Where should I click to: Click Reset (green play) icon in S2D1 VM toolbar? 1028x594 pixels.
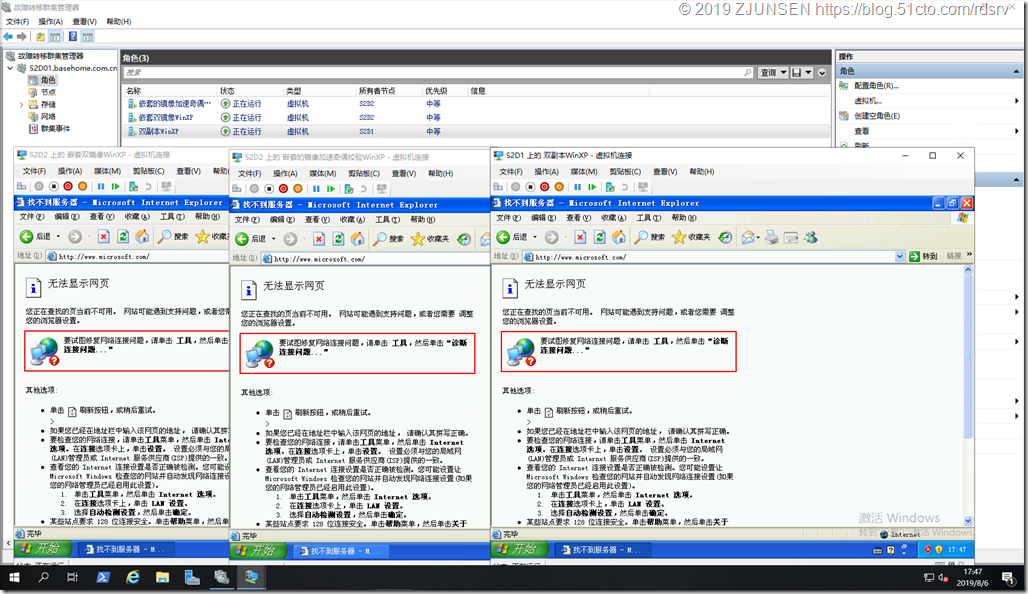point(592,187)
